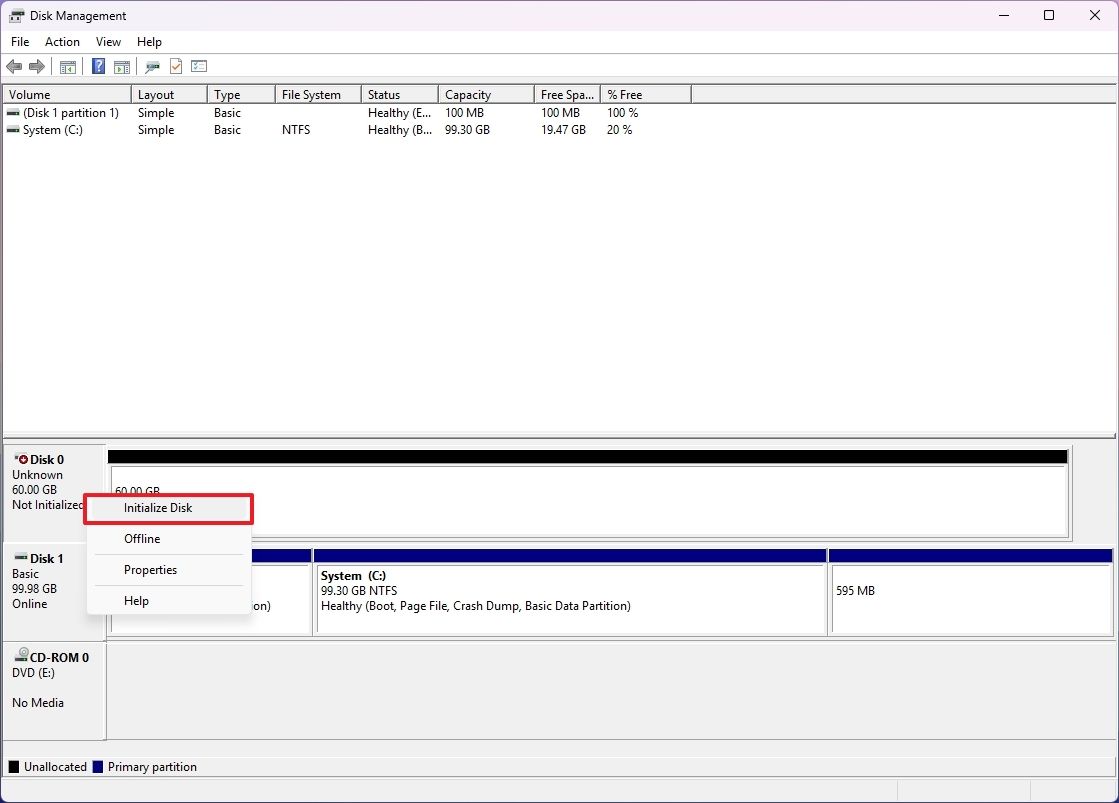Open the View menu
1119x803 pixels.
click(108, 42)
